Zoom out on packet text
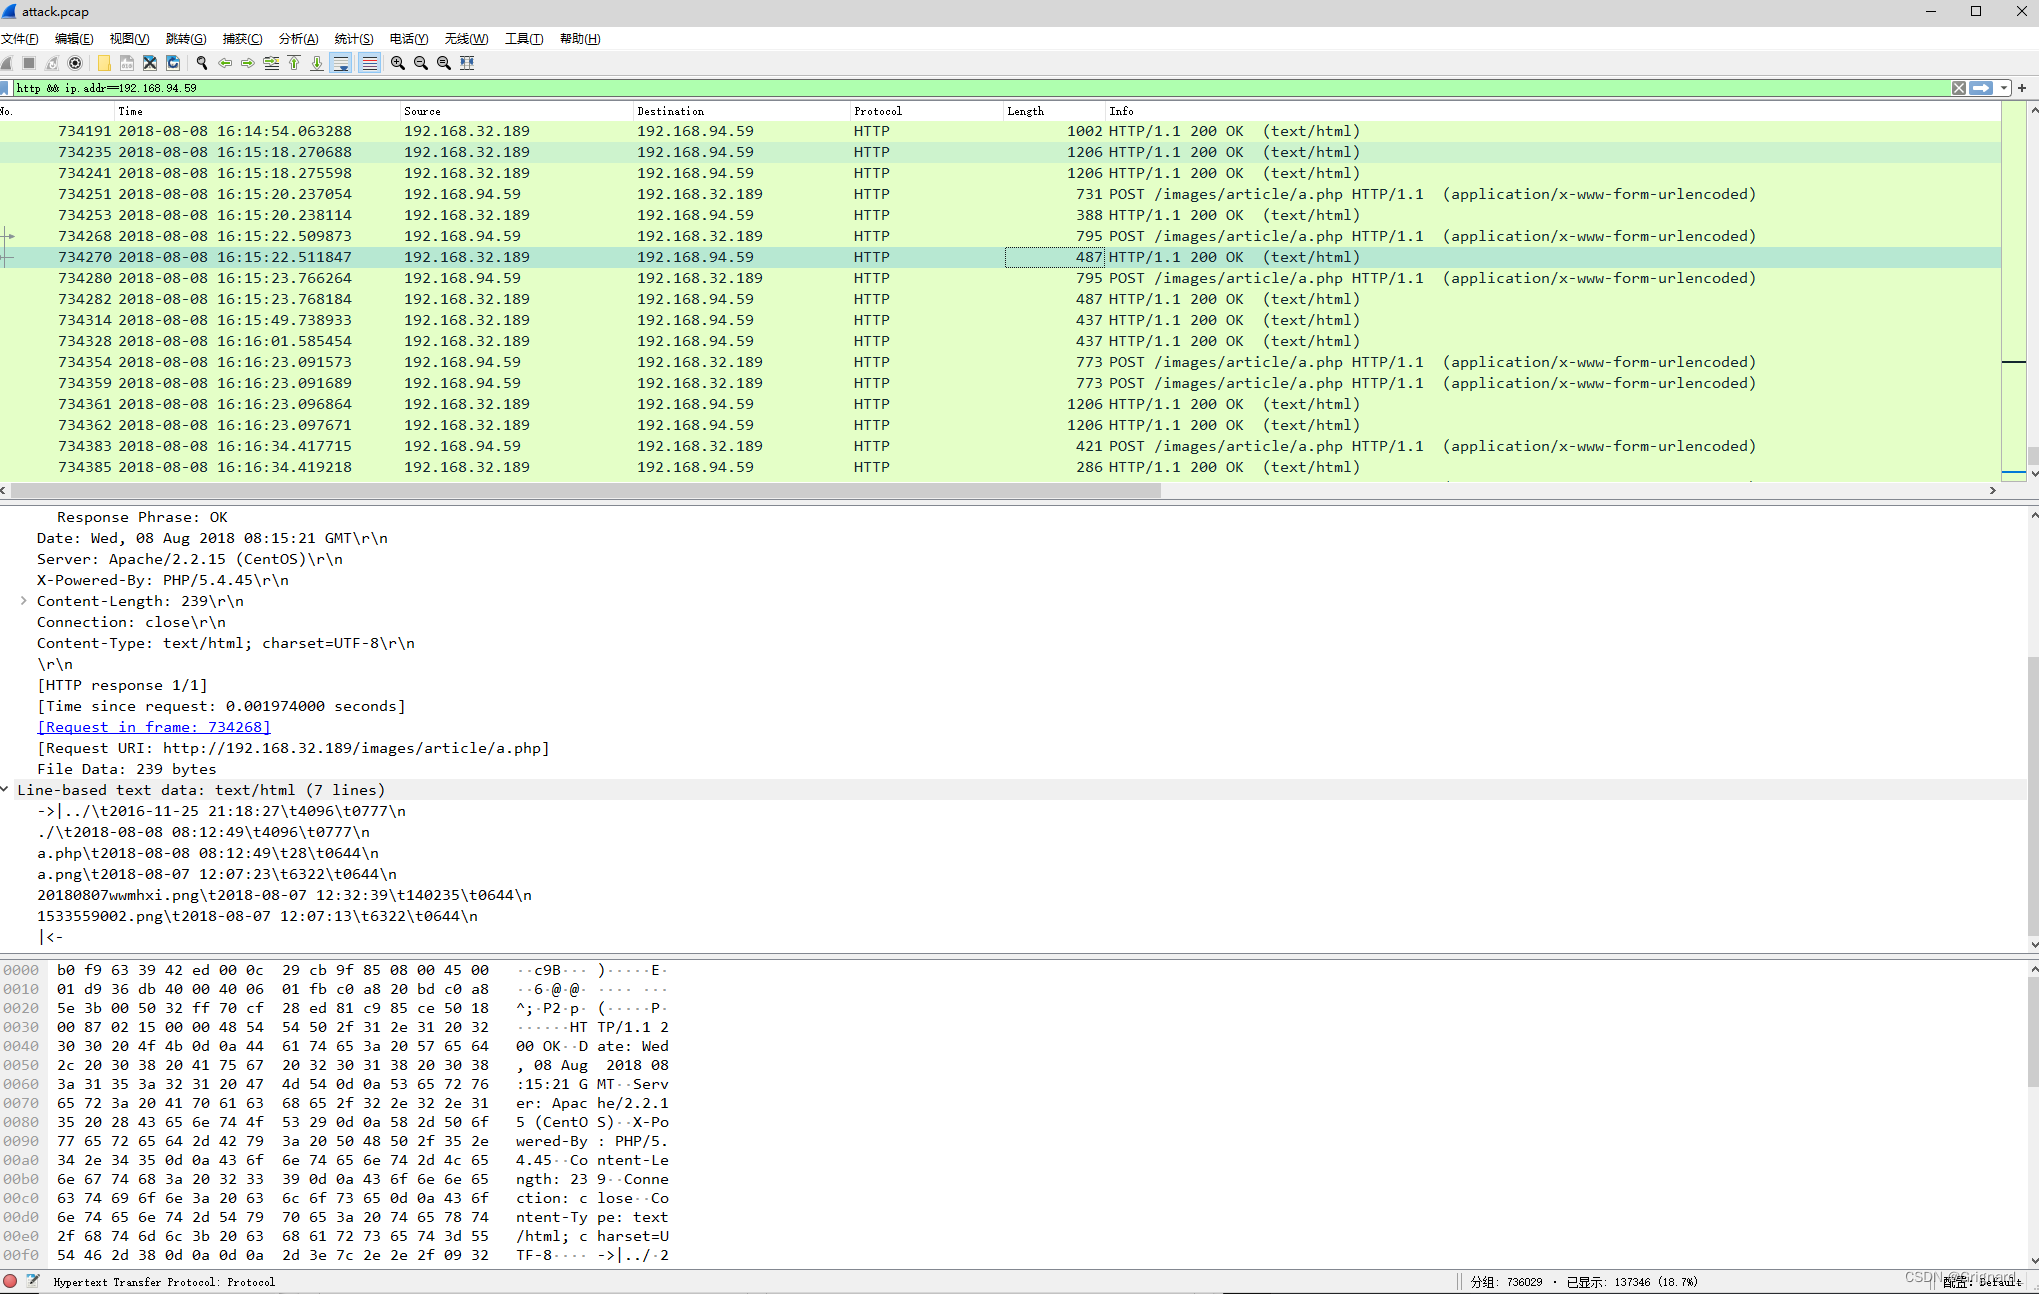2039x1294 pixels. pos(421,63)
